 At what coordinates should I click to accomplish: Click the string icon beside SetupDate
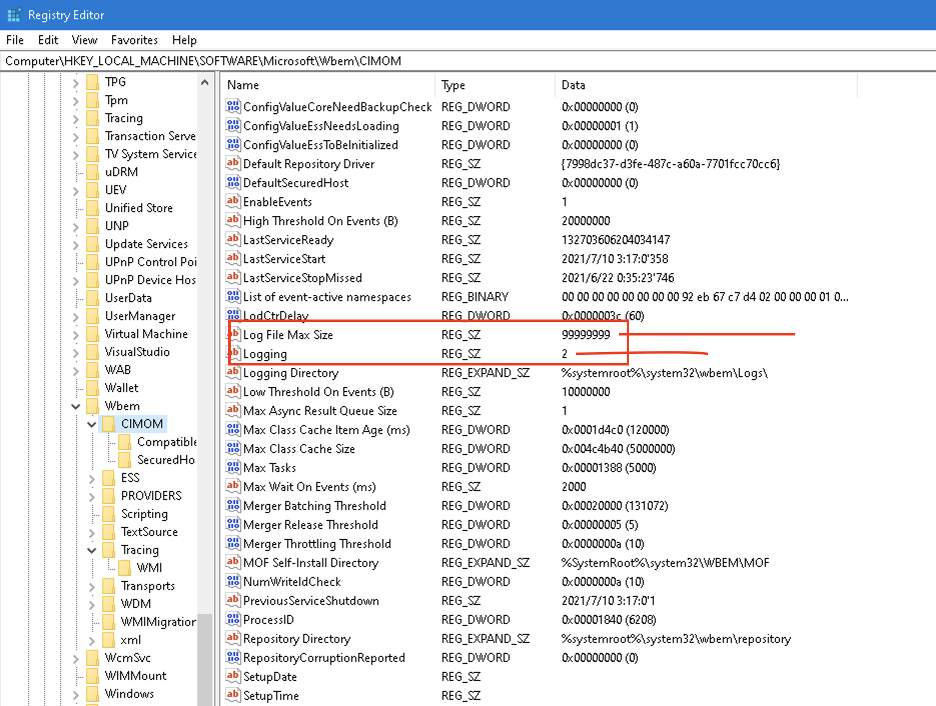pyautogui.click(x=233, y=676)
